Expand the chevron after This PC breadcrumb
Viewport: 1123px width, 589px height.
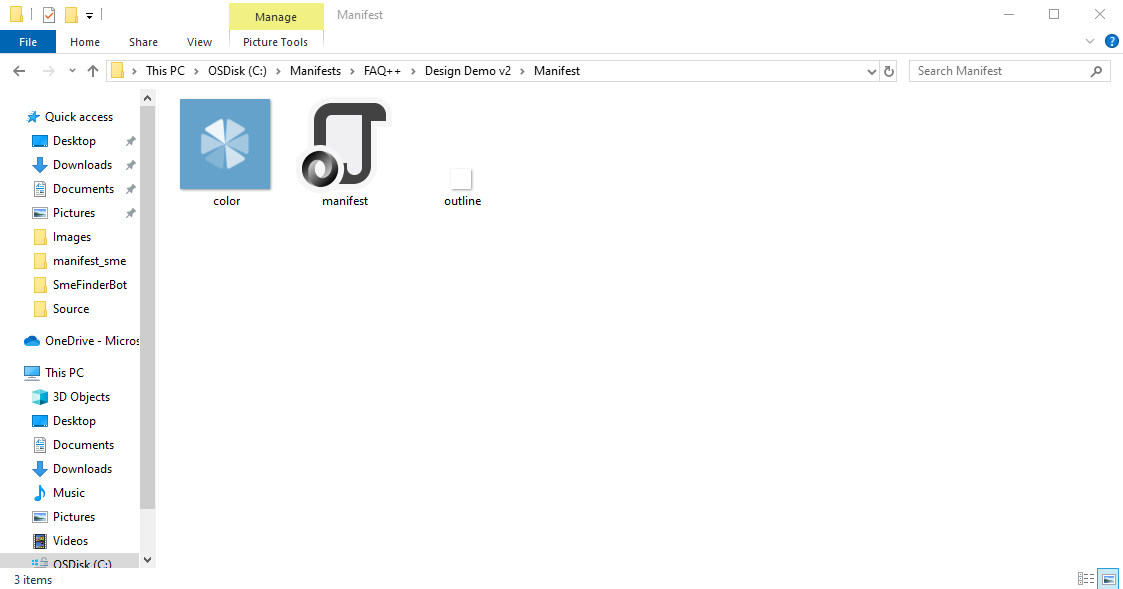pyautogui.click(x=196, y=71)
